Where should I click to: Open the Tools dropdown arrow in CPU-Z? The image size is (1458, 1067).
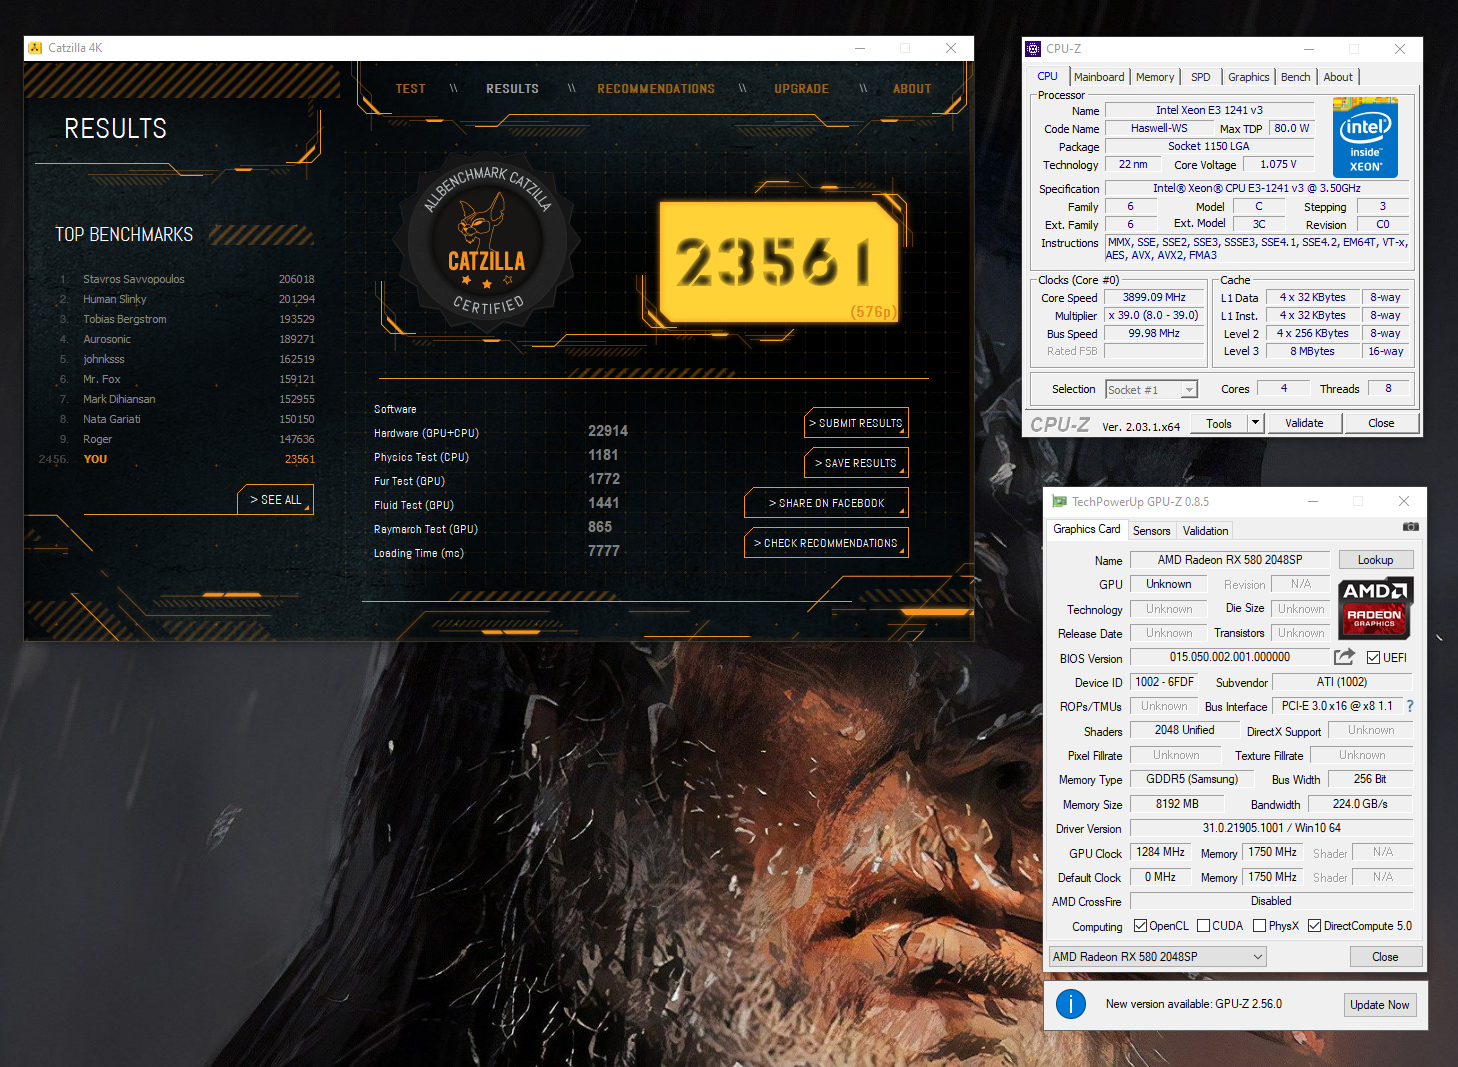point(1256,423)
